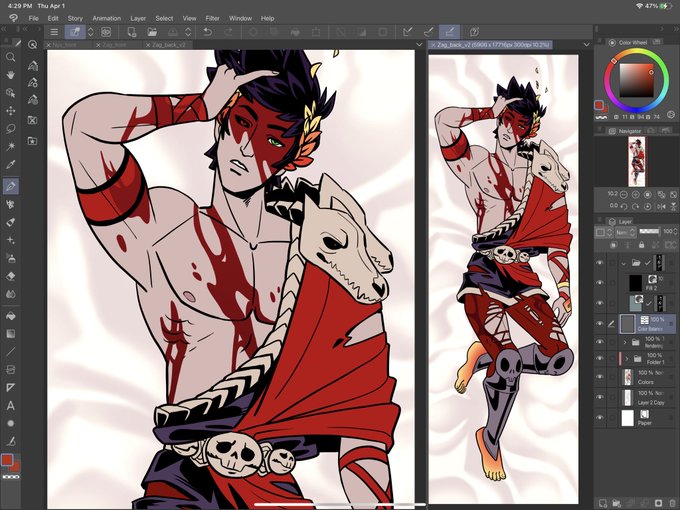Open the File menu

(x=33, y=18)
